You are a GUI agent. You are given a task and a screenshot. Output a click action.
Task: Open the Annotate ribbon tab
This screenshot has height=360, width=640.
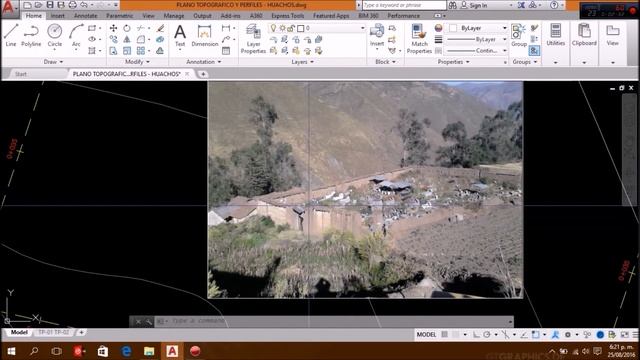pos(85,16)
